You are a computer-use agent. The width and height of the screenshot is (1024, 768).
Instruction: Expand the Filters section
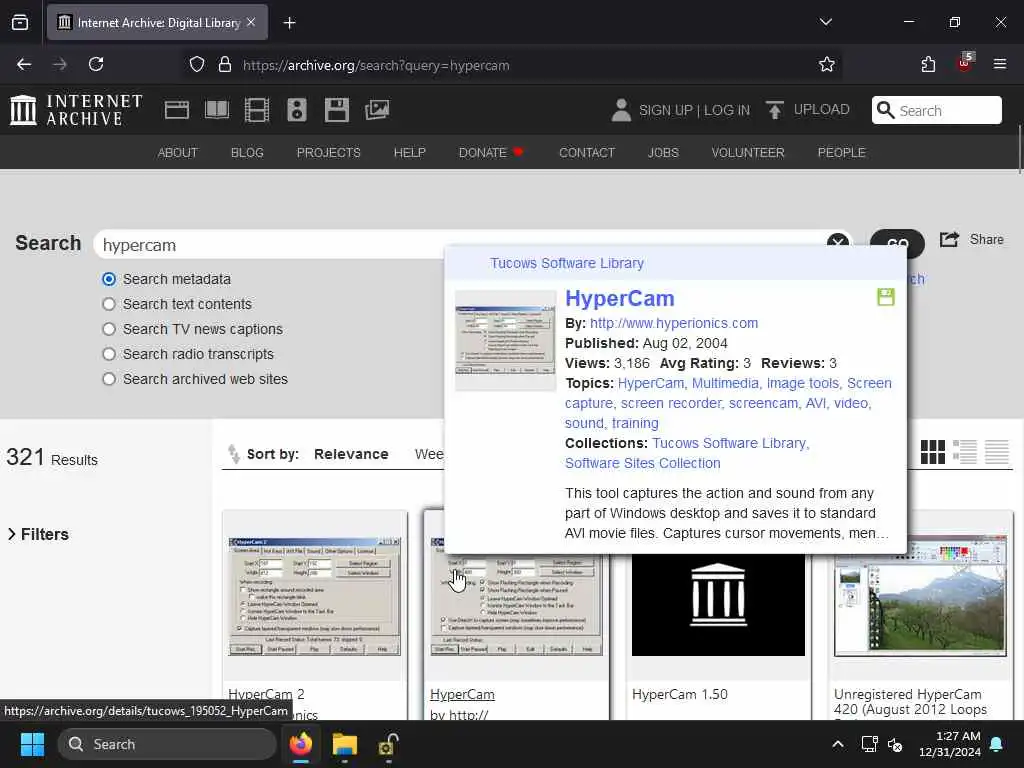[x=38, y=534]
